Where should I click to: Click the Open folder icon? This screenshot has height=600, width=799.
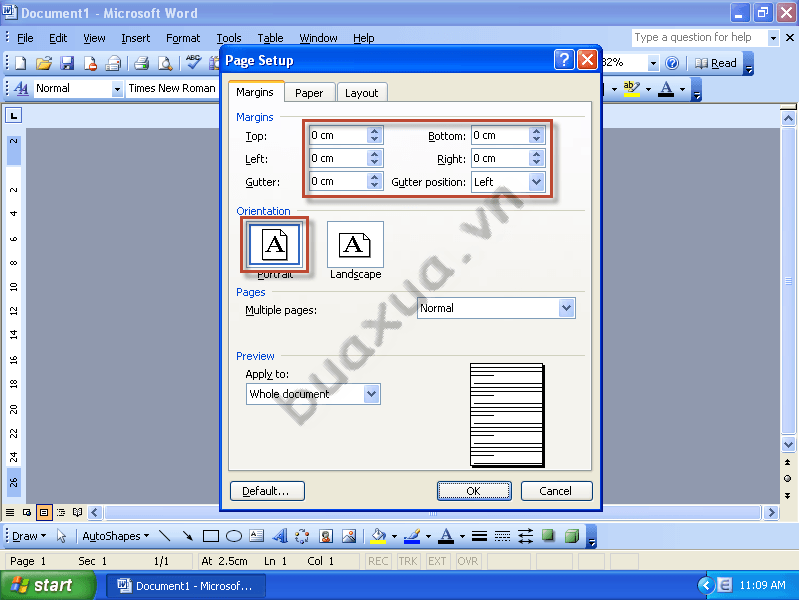coord(44,63)
